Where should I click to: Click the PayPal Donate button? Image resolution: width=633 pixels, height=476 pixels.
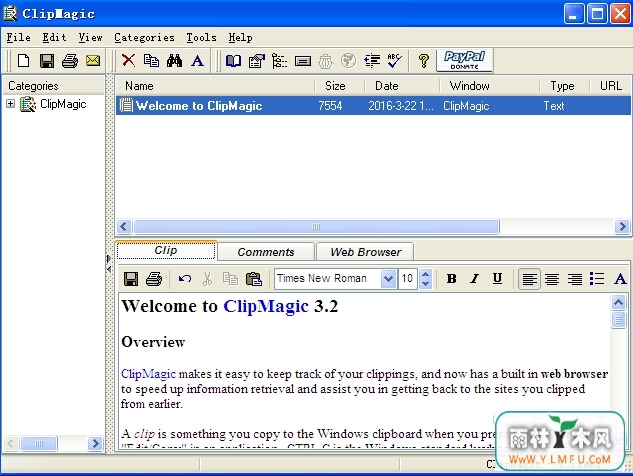click(x=464, y=61)
